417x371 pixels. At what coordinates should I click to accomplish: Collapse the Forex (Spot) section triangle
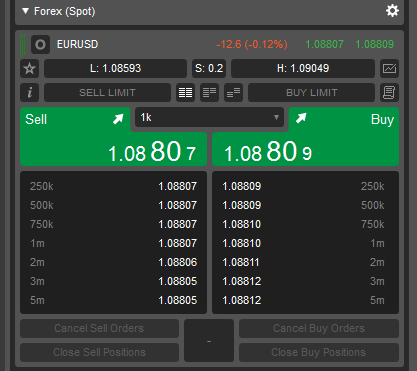[25, 11]
